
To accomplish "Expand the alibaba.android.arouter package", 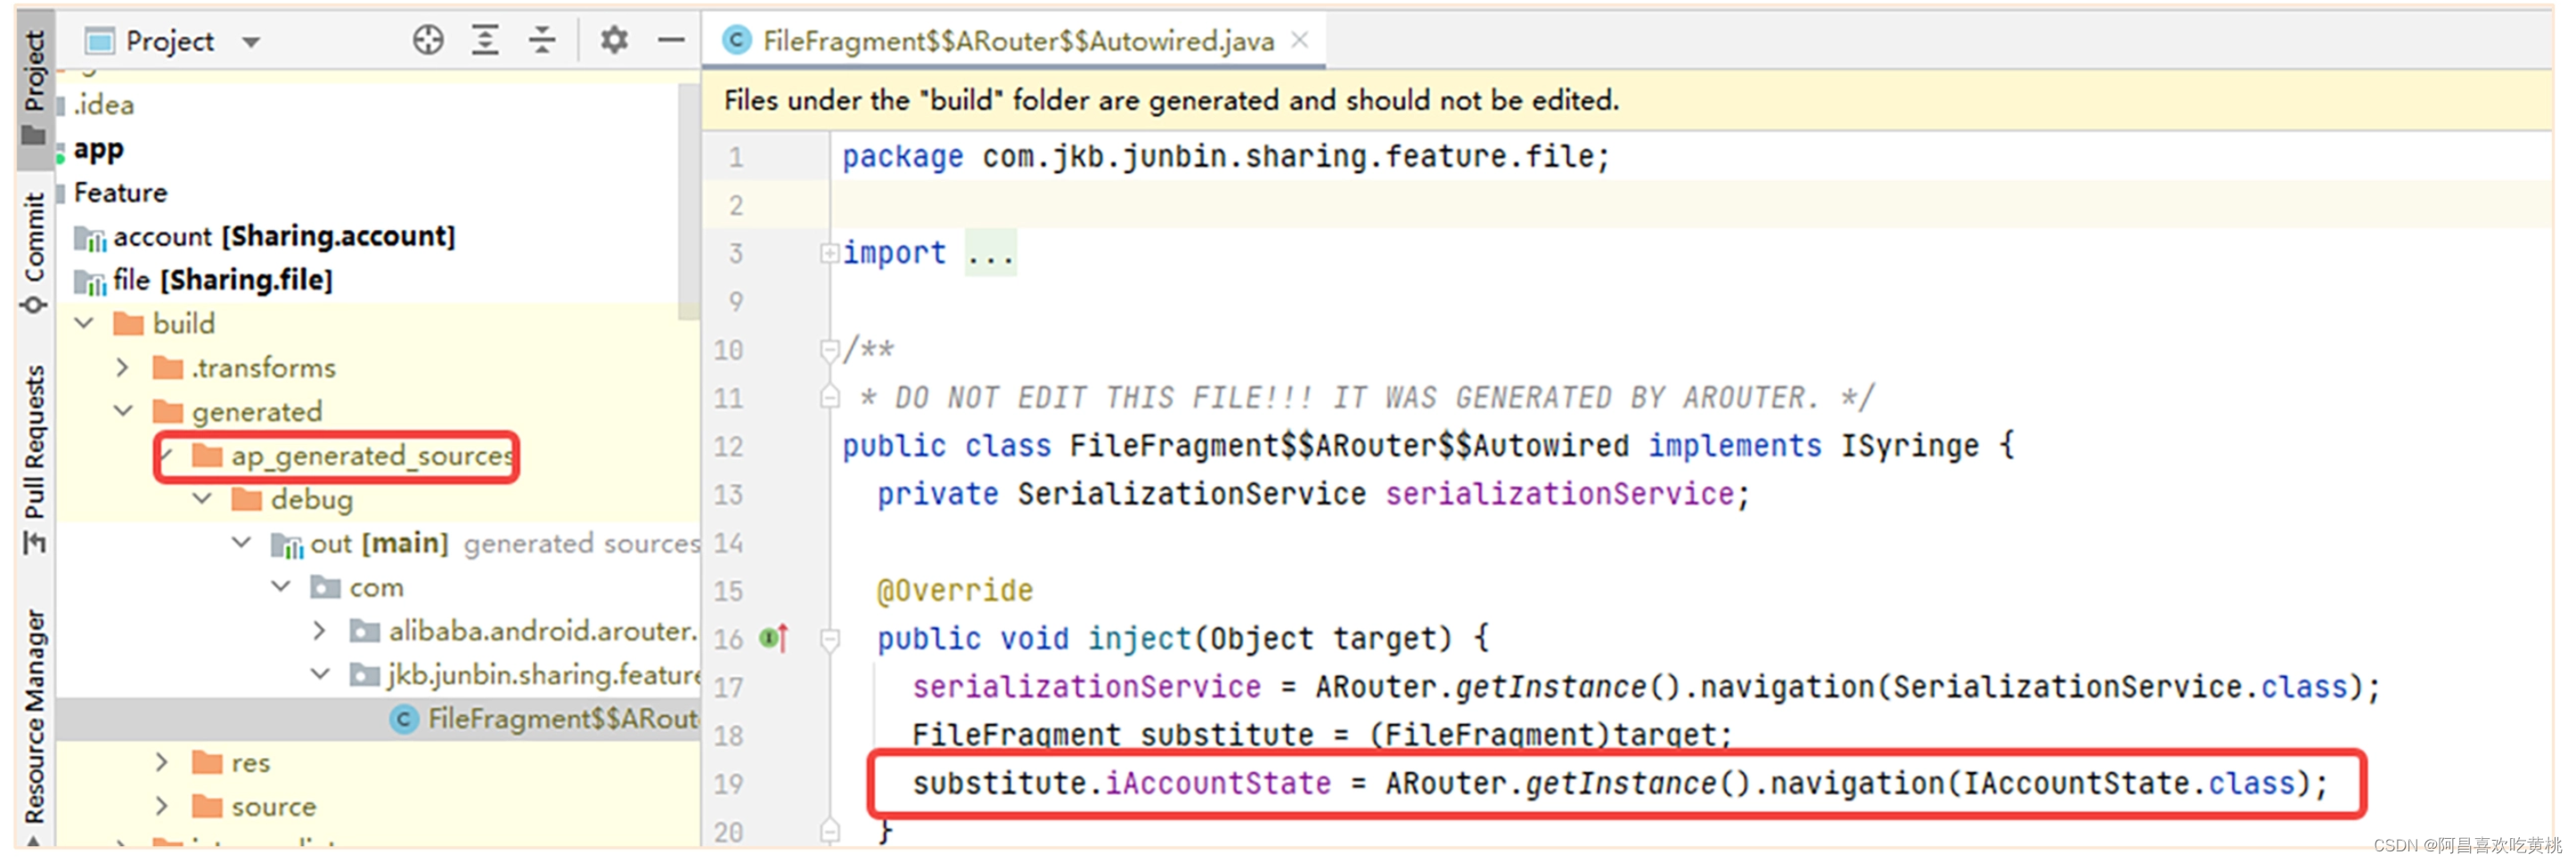I will [x=319, y=630].
